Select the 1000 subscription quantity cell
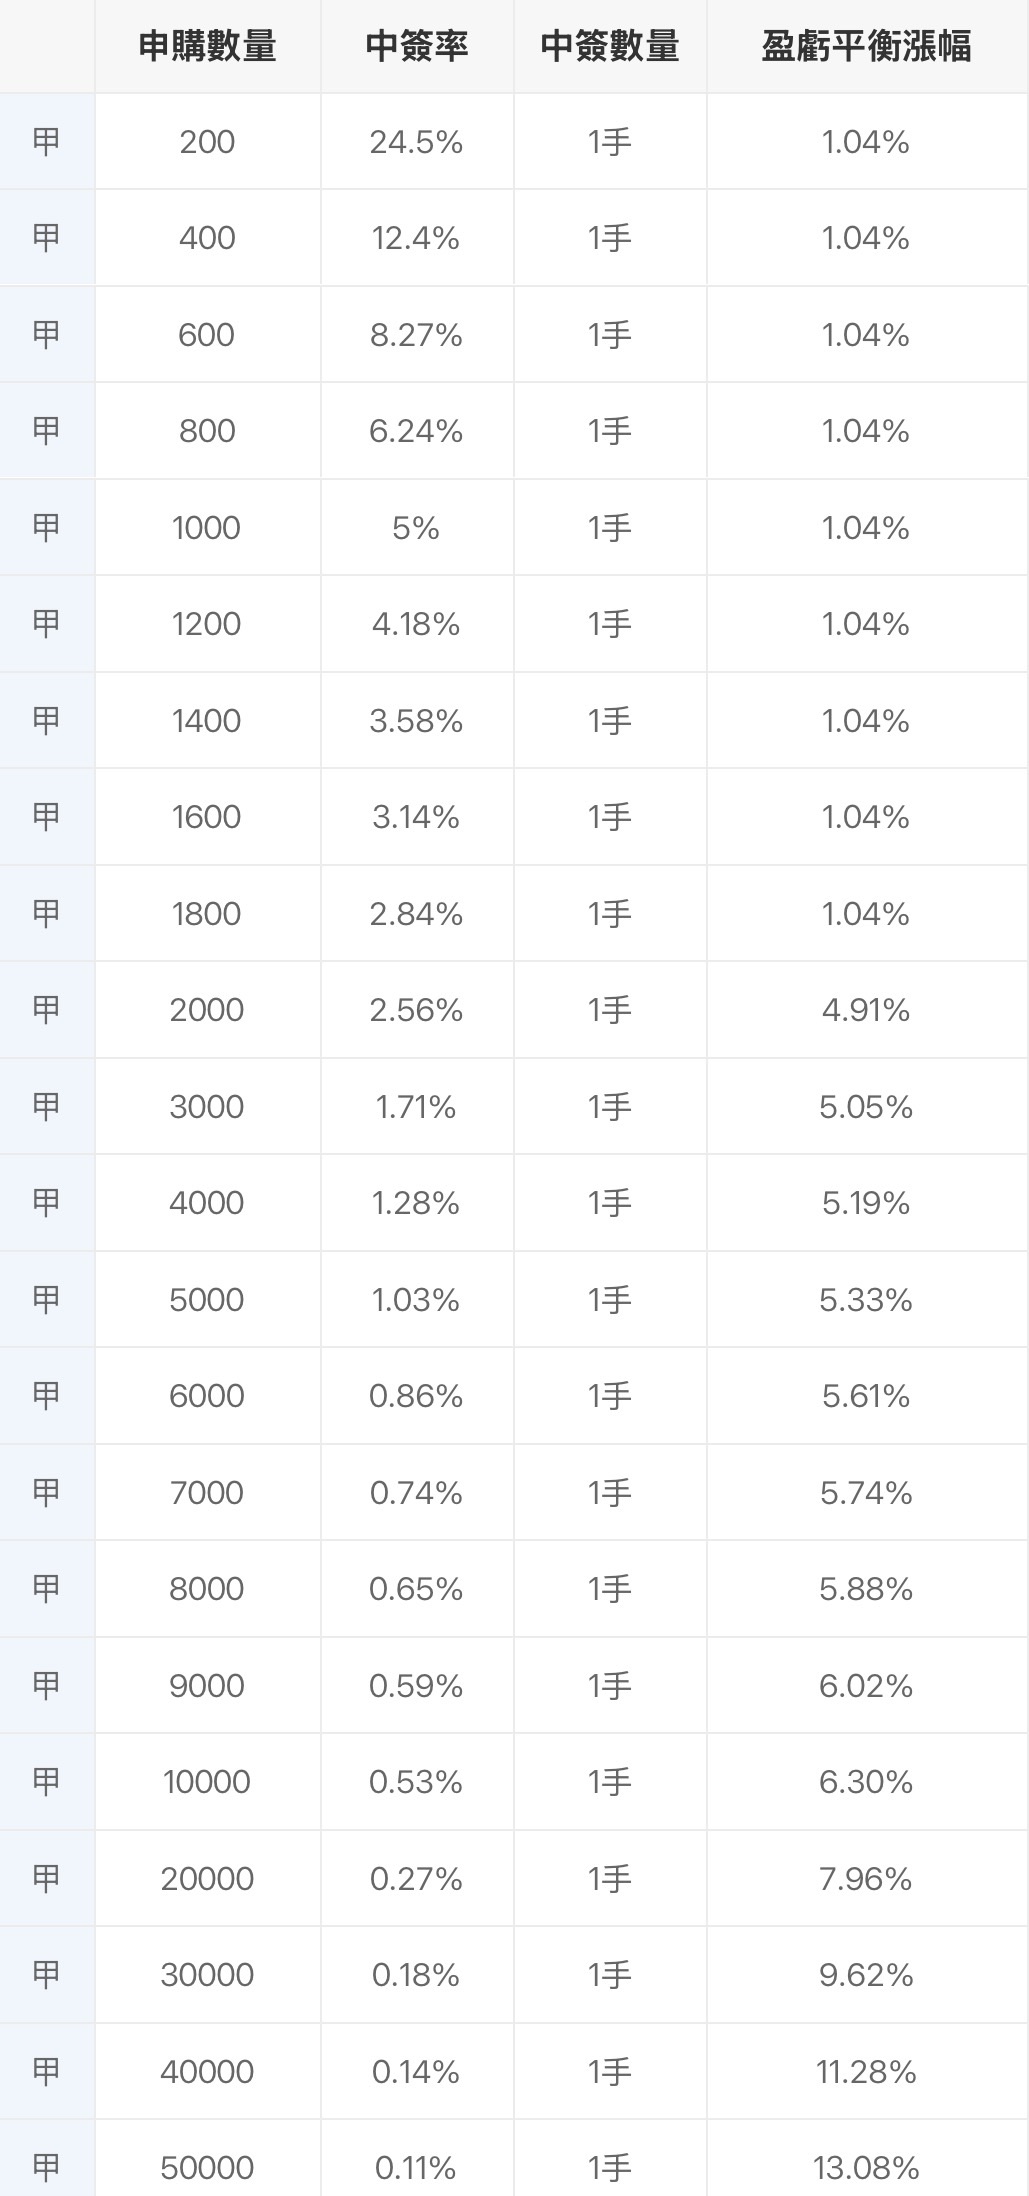The height and width of the screenshot is (2196, 1029). point(208,528)
